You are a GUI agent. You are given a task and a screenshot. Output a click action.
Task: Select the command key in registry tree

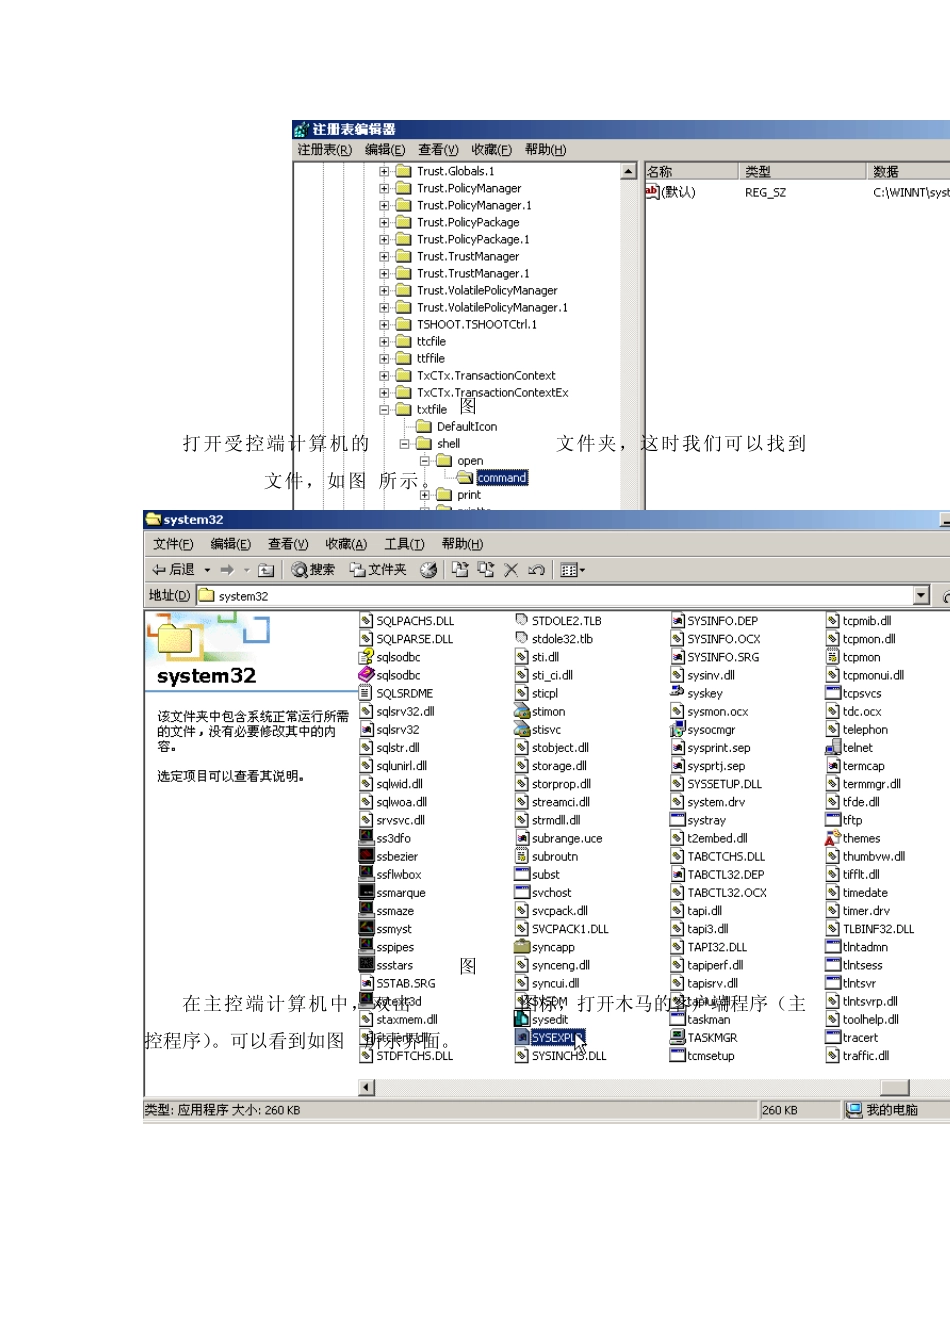[x=502, y=478]
